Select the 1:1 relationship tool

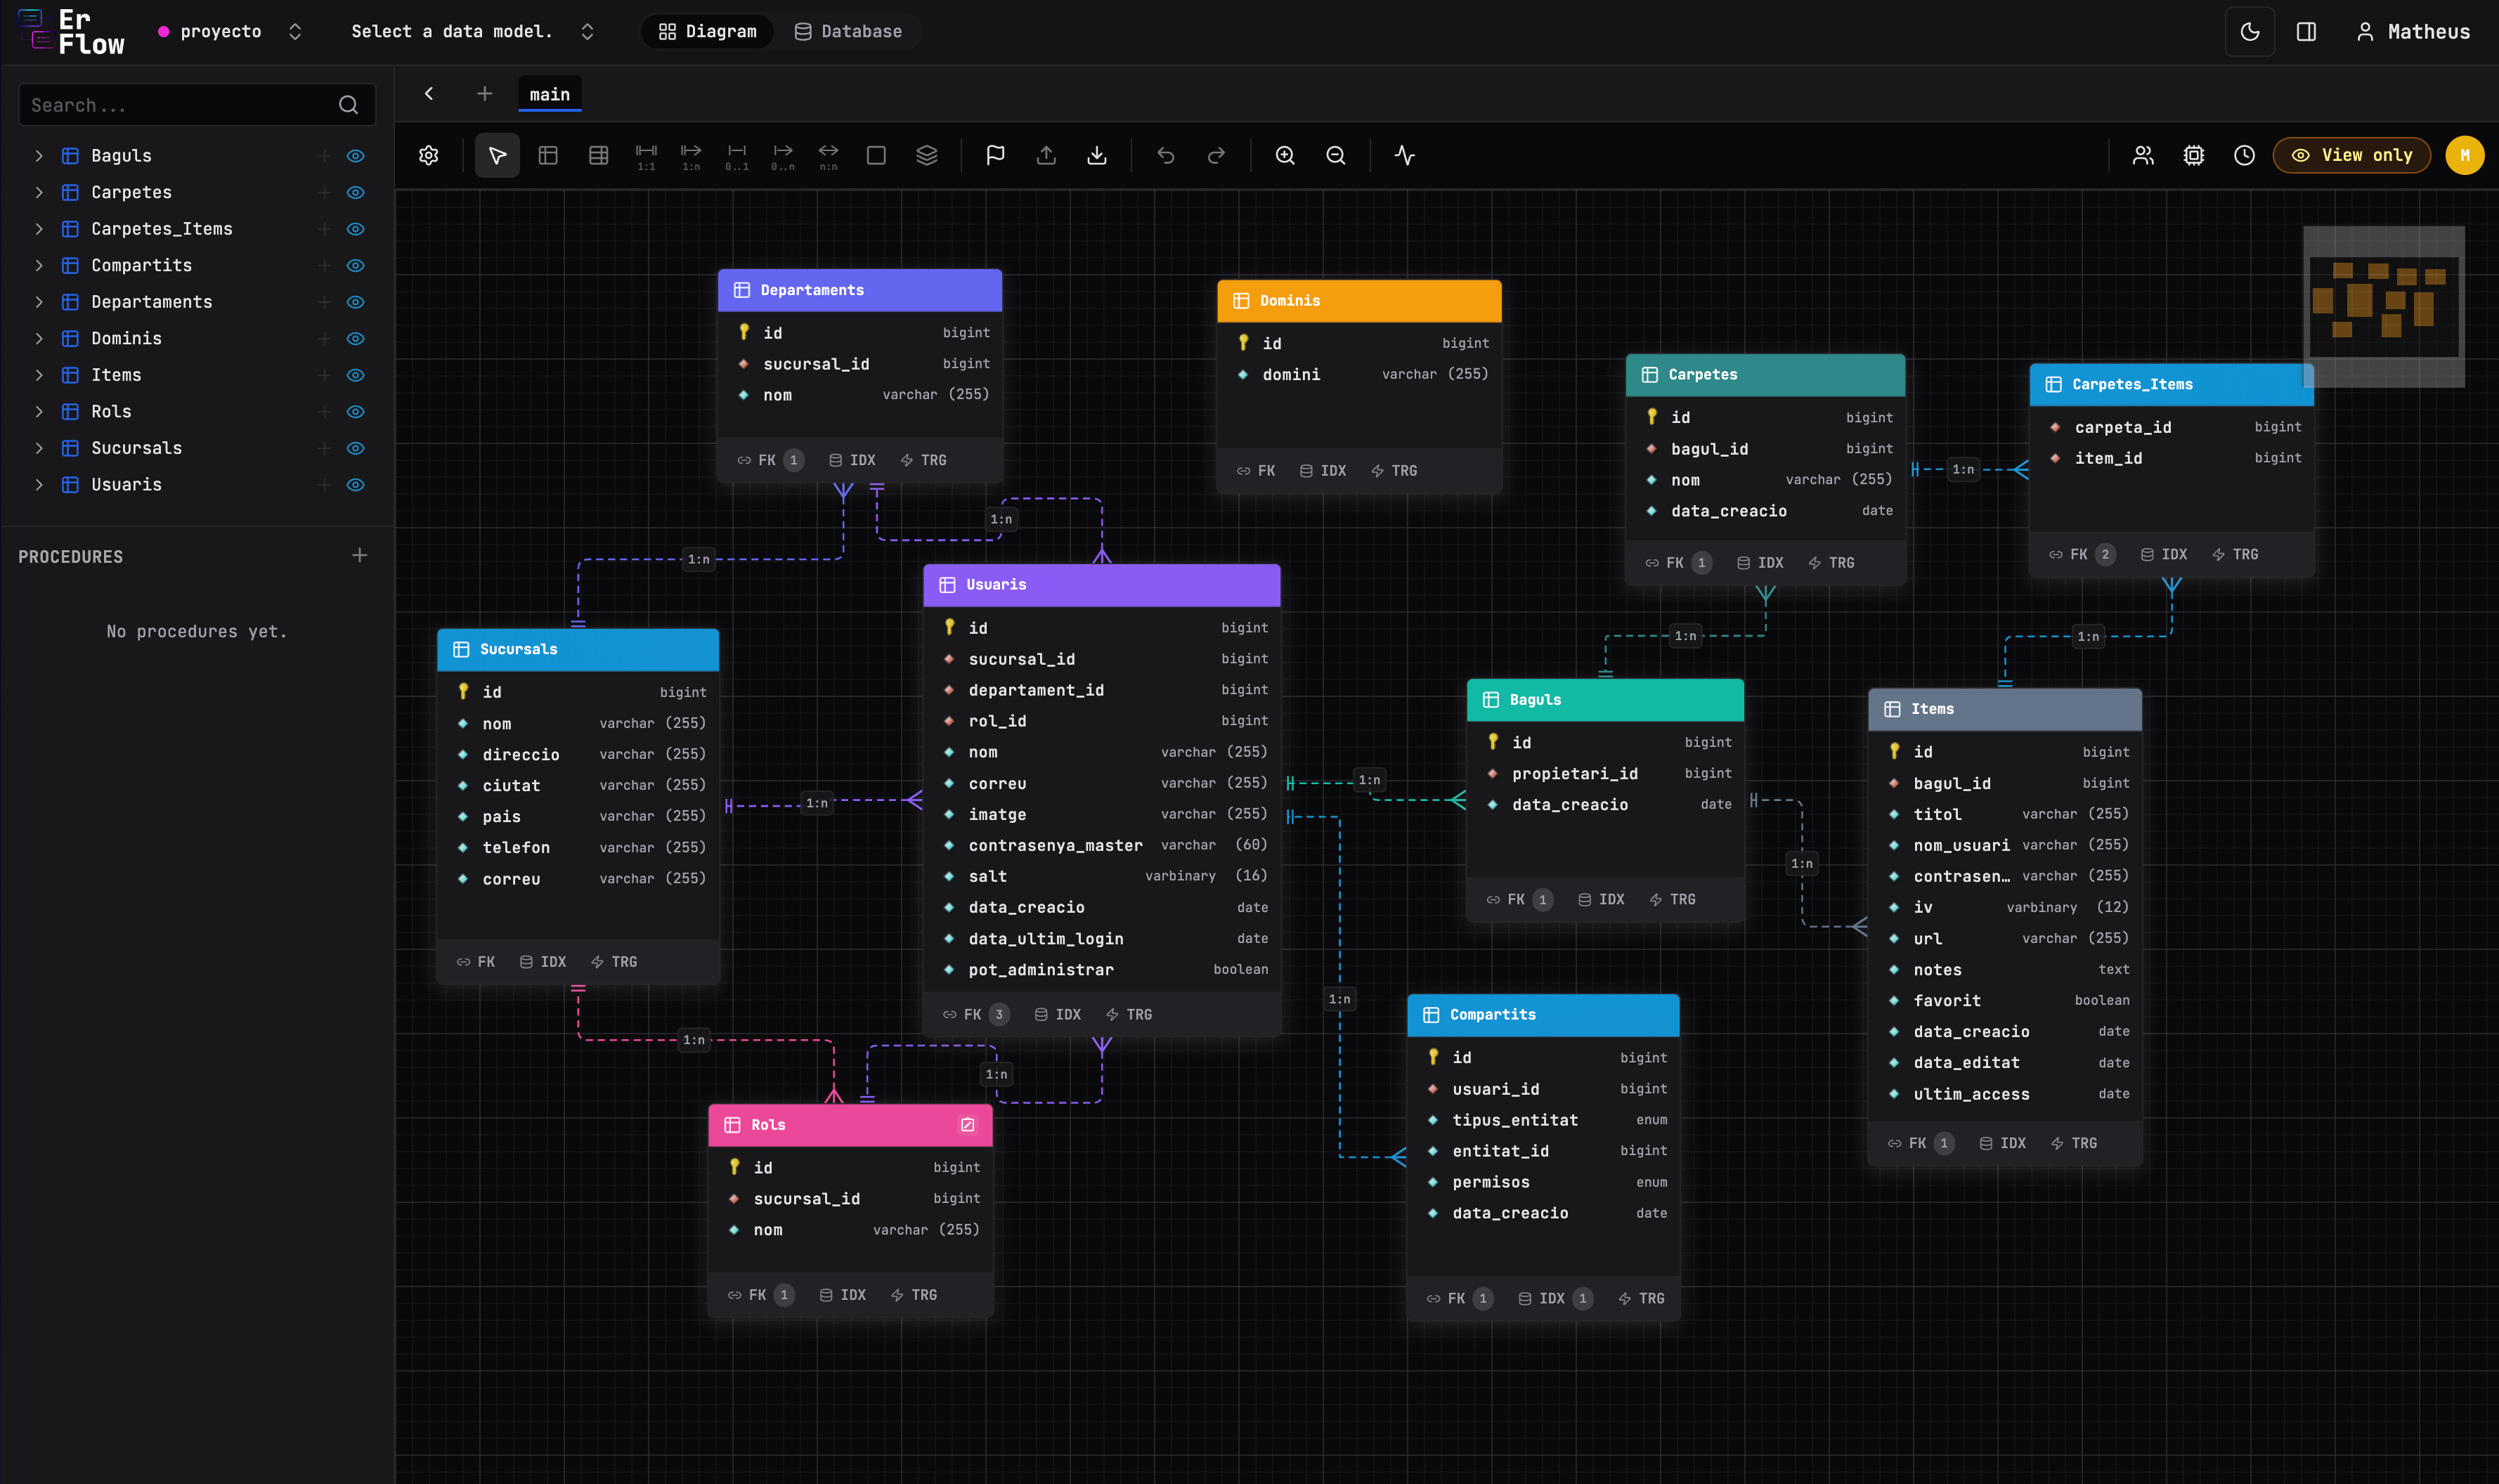tap(645, 155)
